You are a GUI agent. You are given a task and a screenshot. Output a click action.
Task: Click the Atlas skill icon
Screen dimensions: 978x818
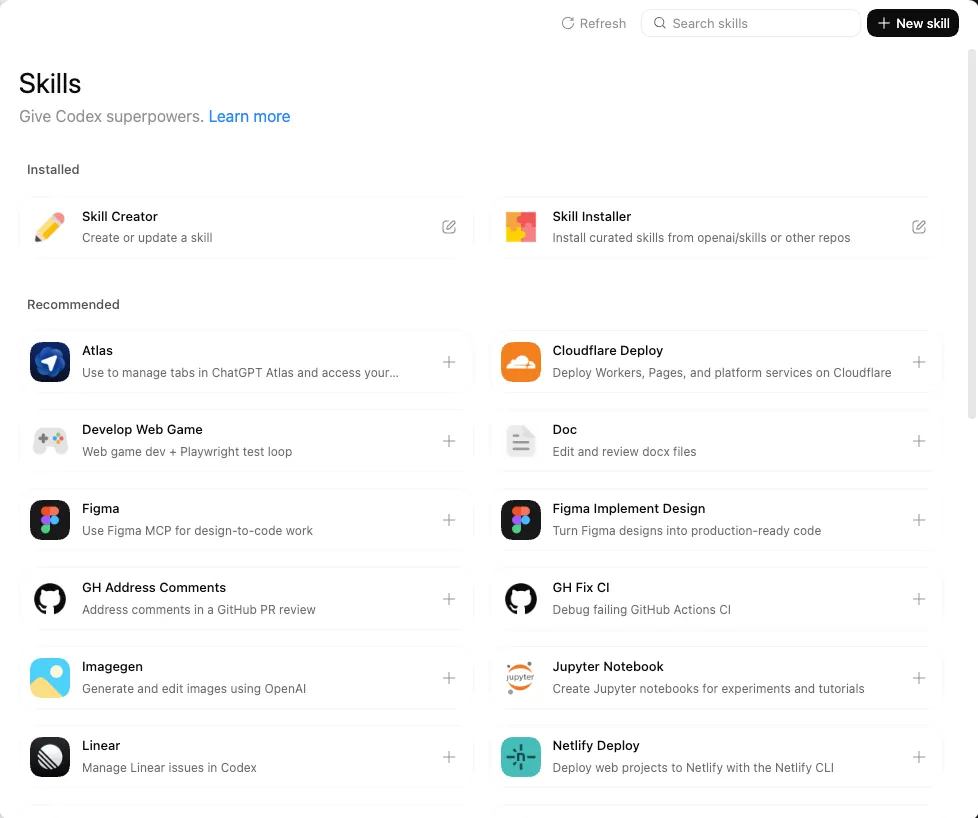pos(50,362)
